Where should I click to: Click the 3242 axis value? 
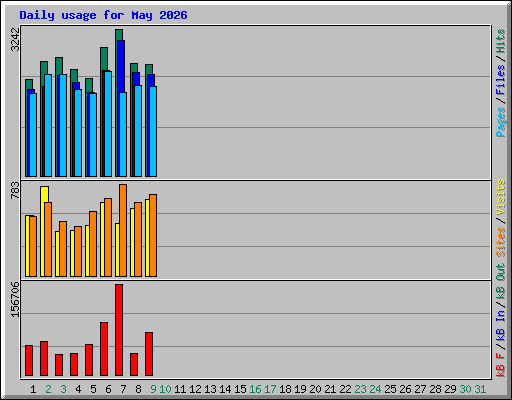15,39
